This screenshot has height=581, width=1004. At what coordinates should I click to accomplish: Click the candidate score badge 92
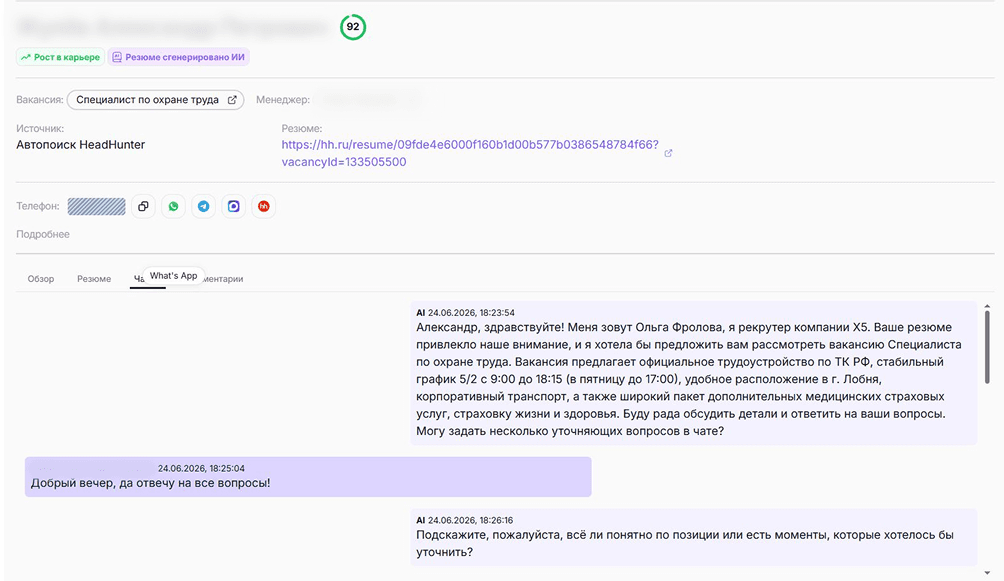353,27
